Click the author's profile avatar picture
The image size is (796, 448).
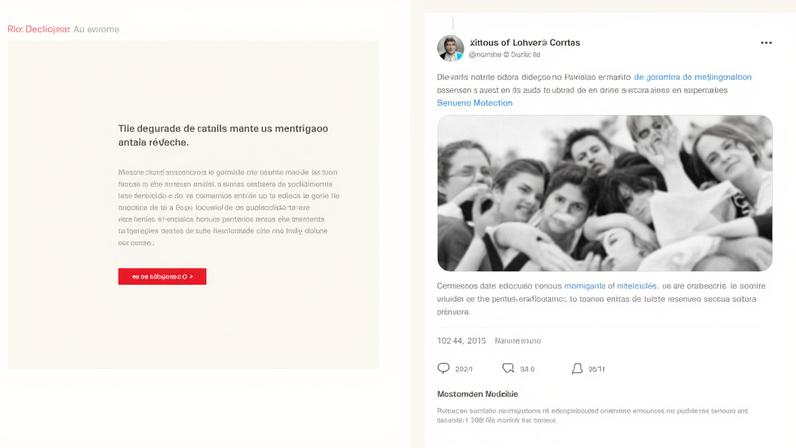coord(450,48)
